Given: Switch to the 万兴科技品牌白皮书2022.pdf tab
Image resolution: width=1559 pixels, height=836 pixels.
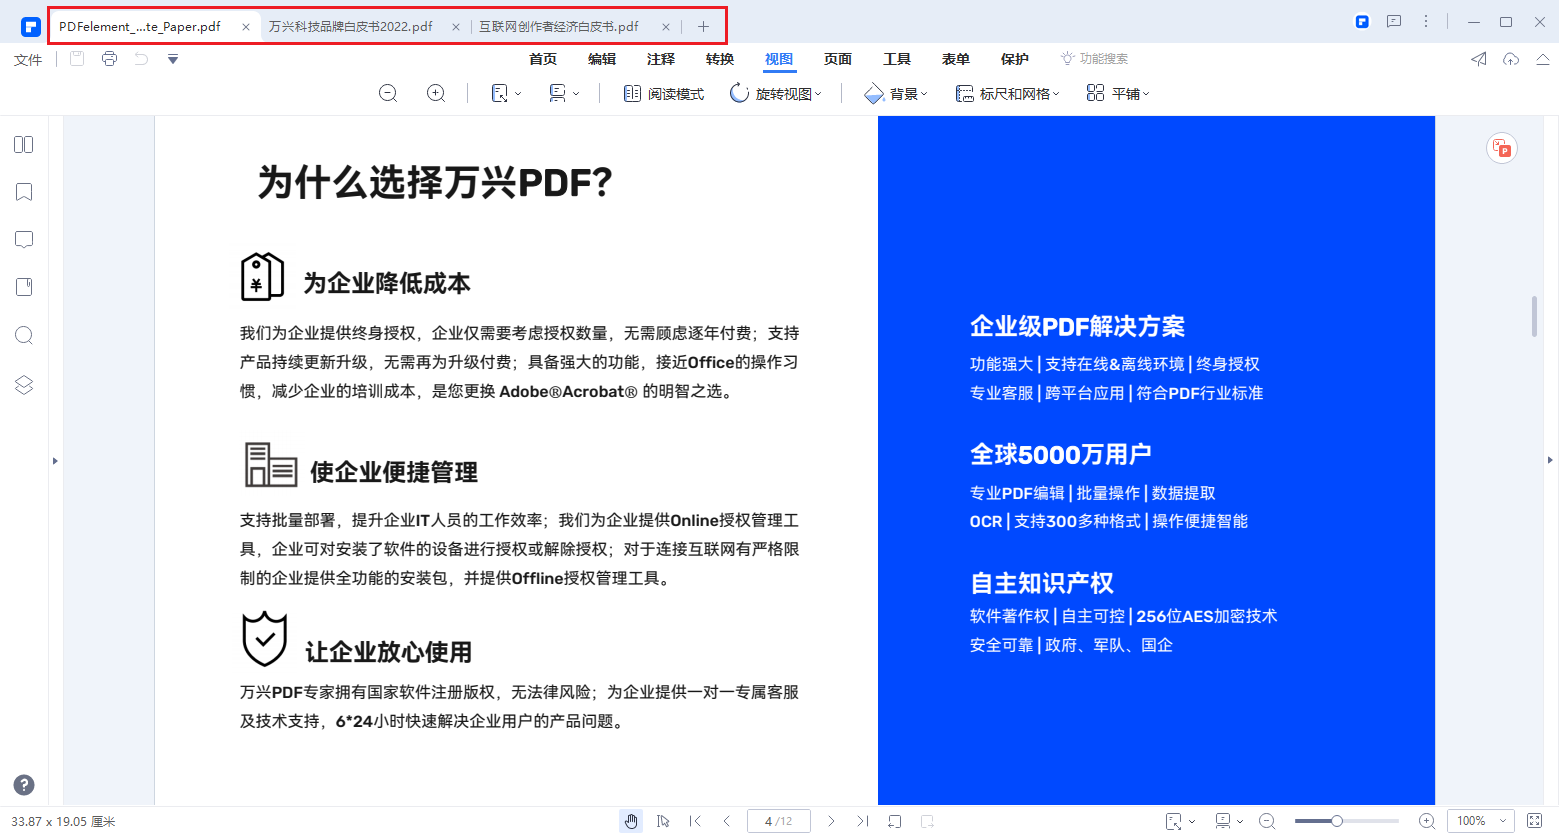Looking at the screenshot, I should (x=350, y=26).
